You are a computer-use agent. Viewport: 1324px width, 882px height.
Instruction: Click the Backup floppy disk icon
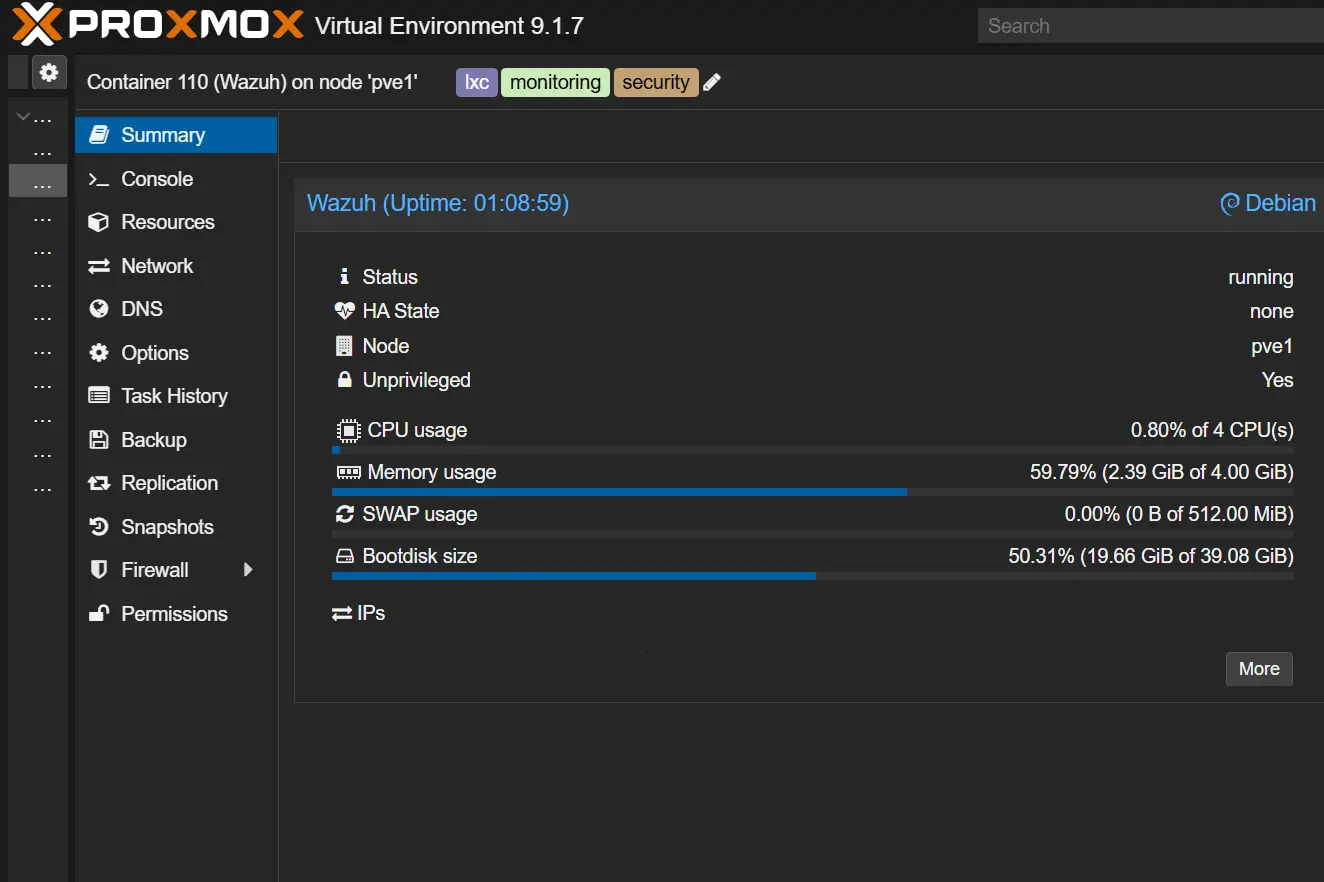98,440
